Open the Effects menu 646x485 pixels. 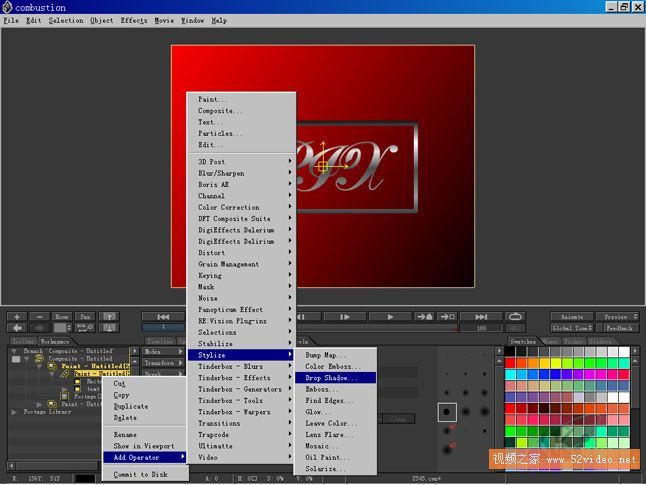click(133, 21)
